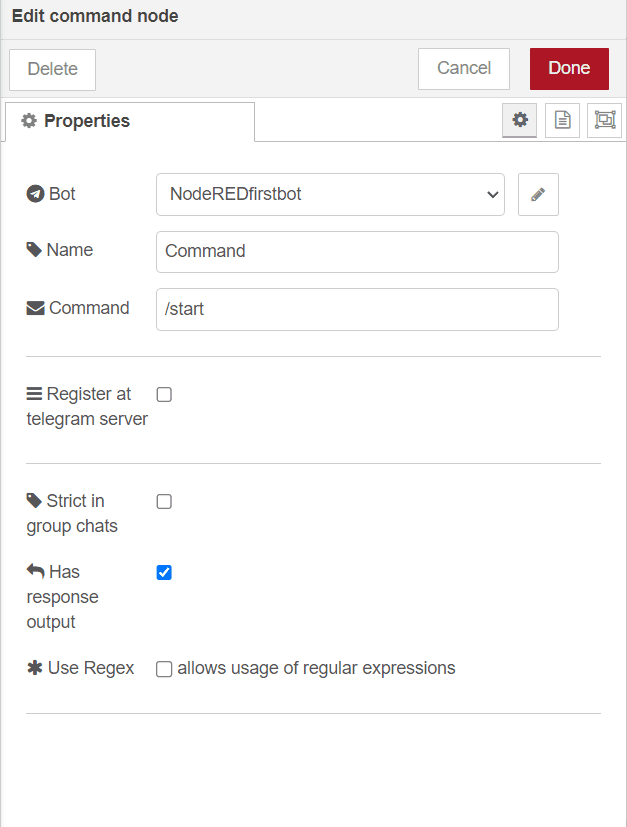Click the reply arrow icon beside Has response output
Viewport: 627px width, 827px height.
33,571
